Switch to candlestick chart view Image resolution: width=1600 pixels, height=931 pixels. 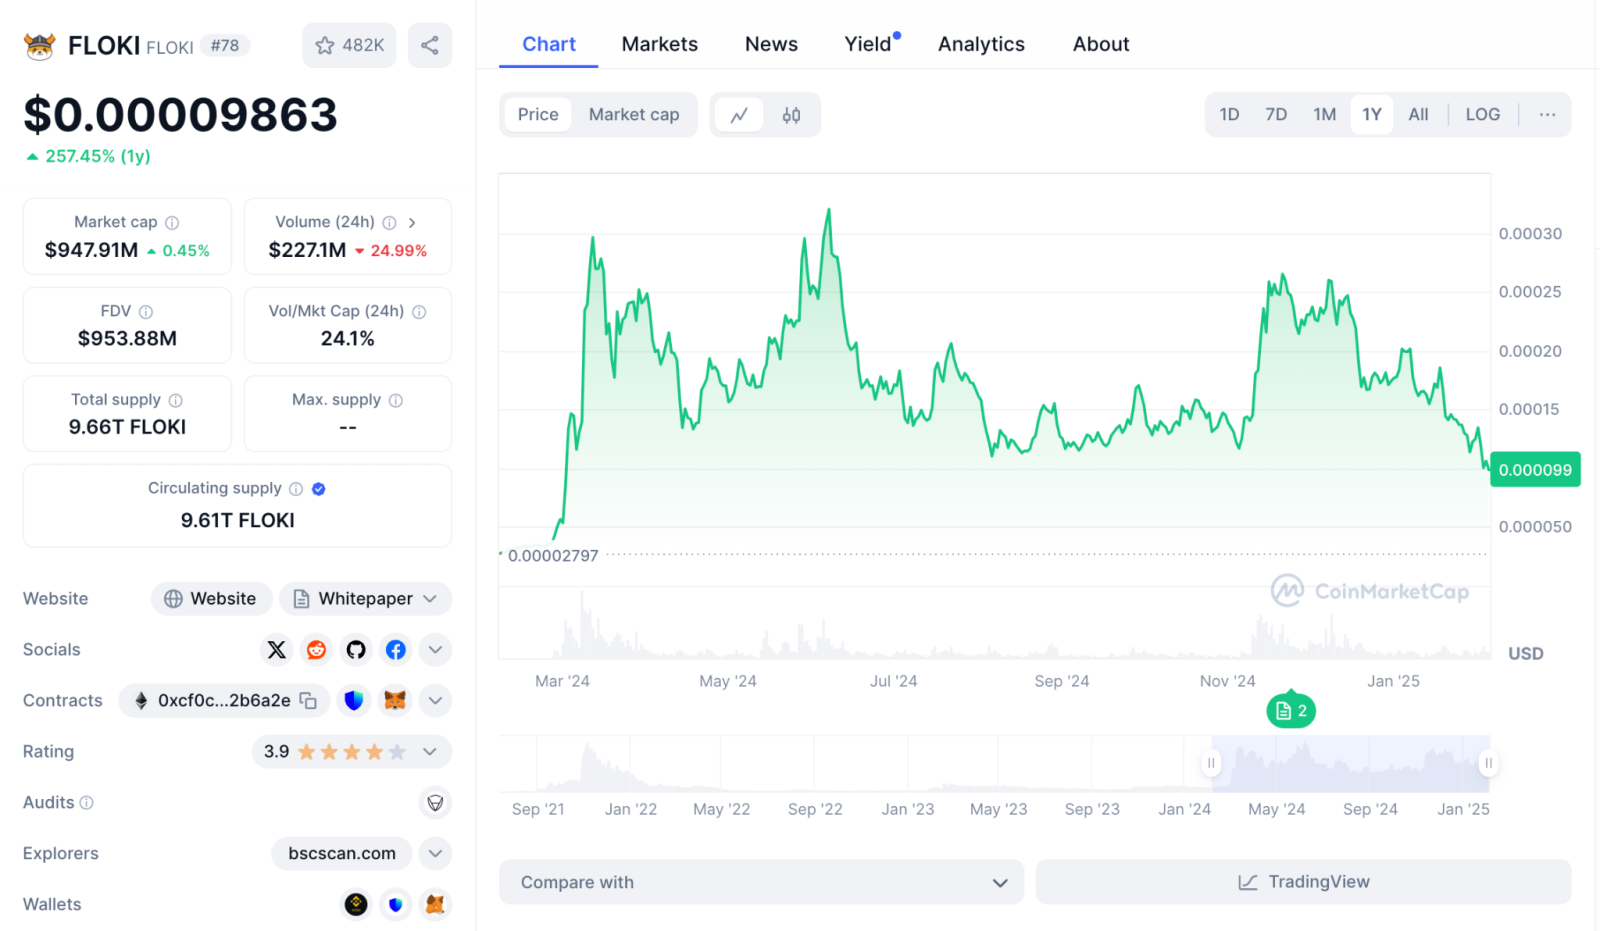tap(791, 115)
